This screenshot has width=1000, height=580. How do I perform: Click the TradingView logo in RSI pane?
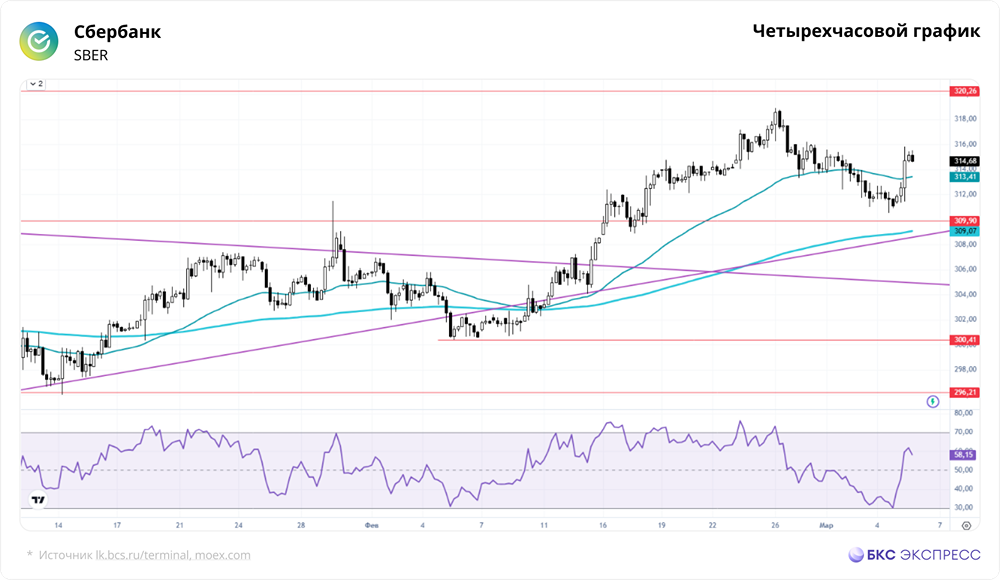click(38, 500)
